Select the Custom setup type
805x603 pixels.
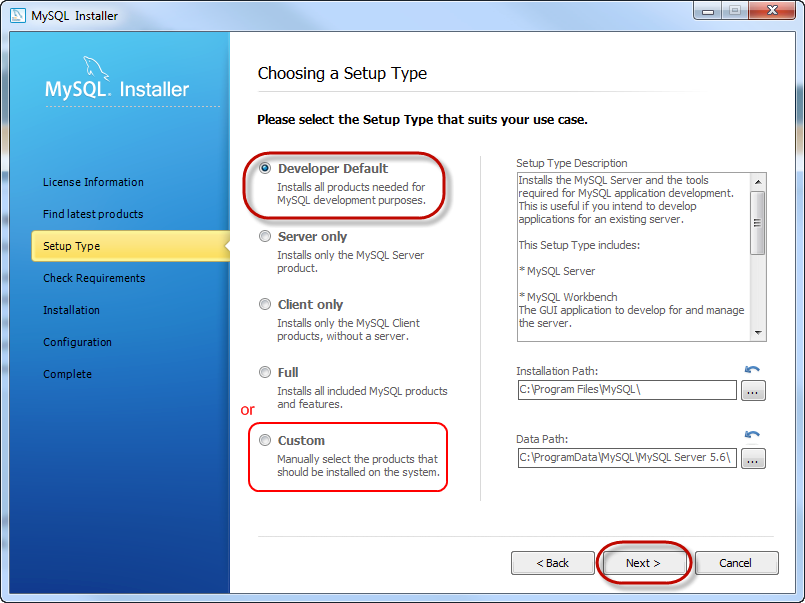[265, 441]
